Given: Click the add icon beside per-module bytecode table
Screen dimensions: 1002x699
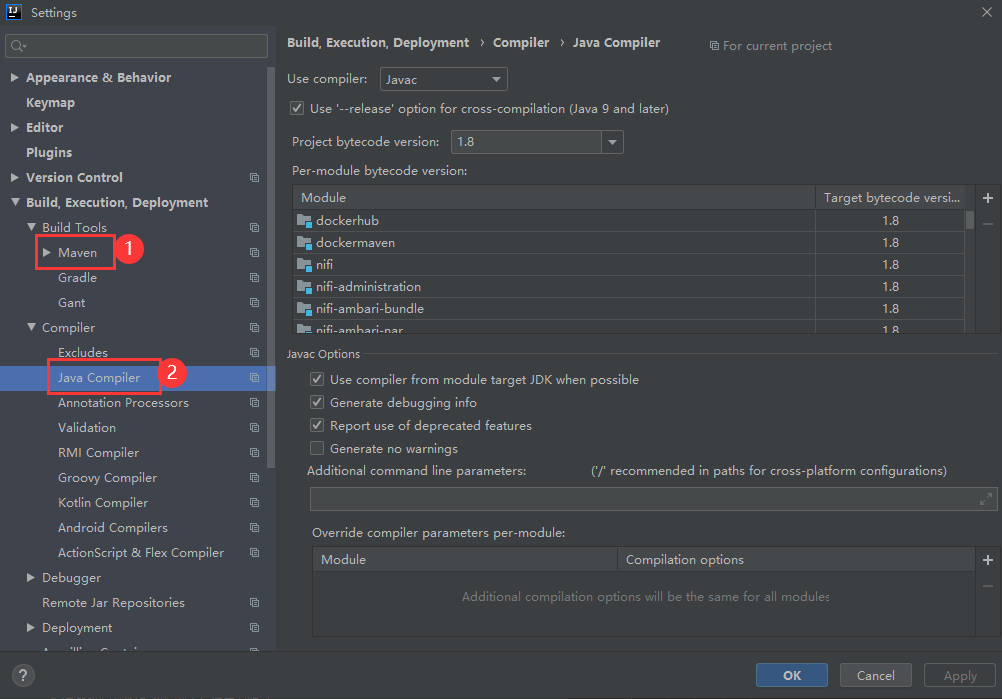Looking at the screenshot, I should click(988, 198).
